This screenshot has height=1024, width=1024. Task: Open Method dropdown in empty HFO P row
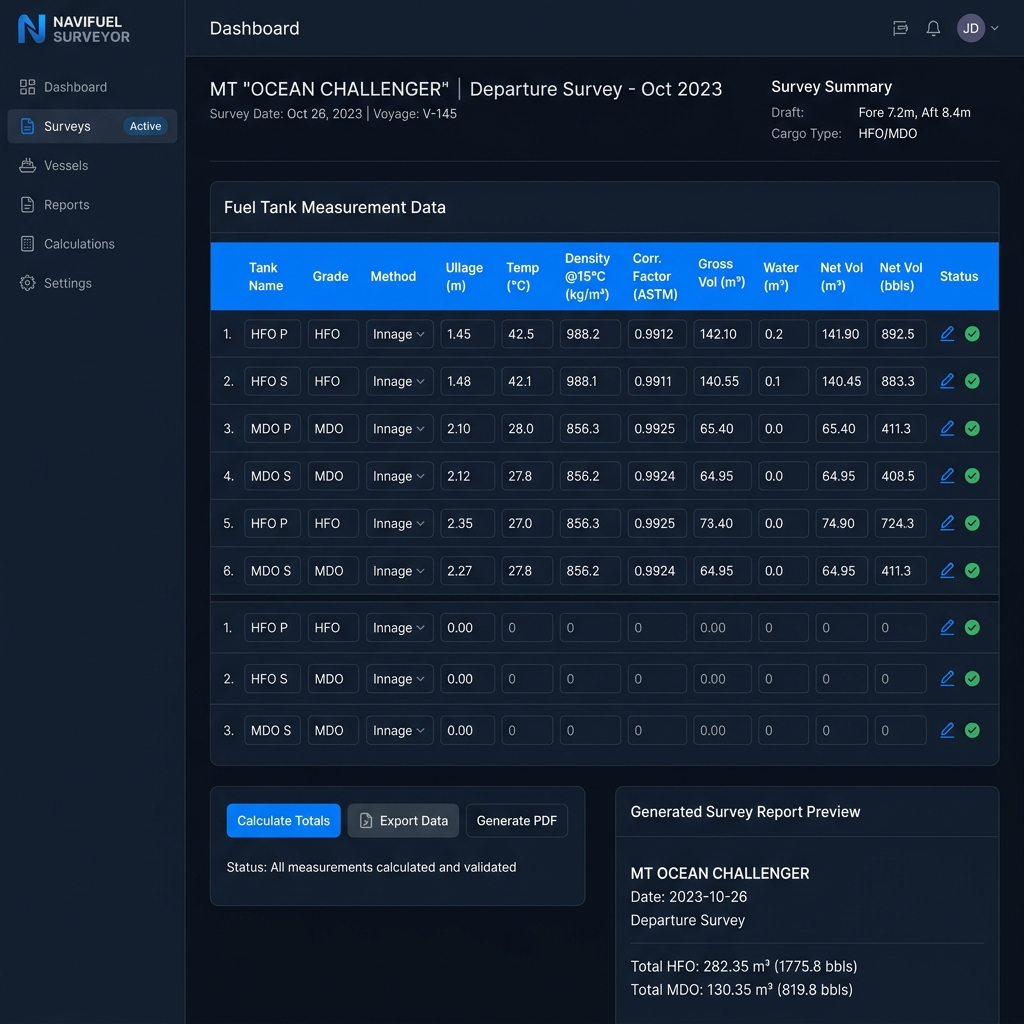tap(399, 628)
